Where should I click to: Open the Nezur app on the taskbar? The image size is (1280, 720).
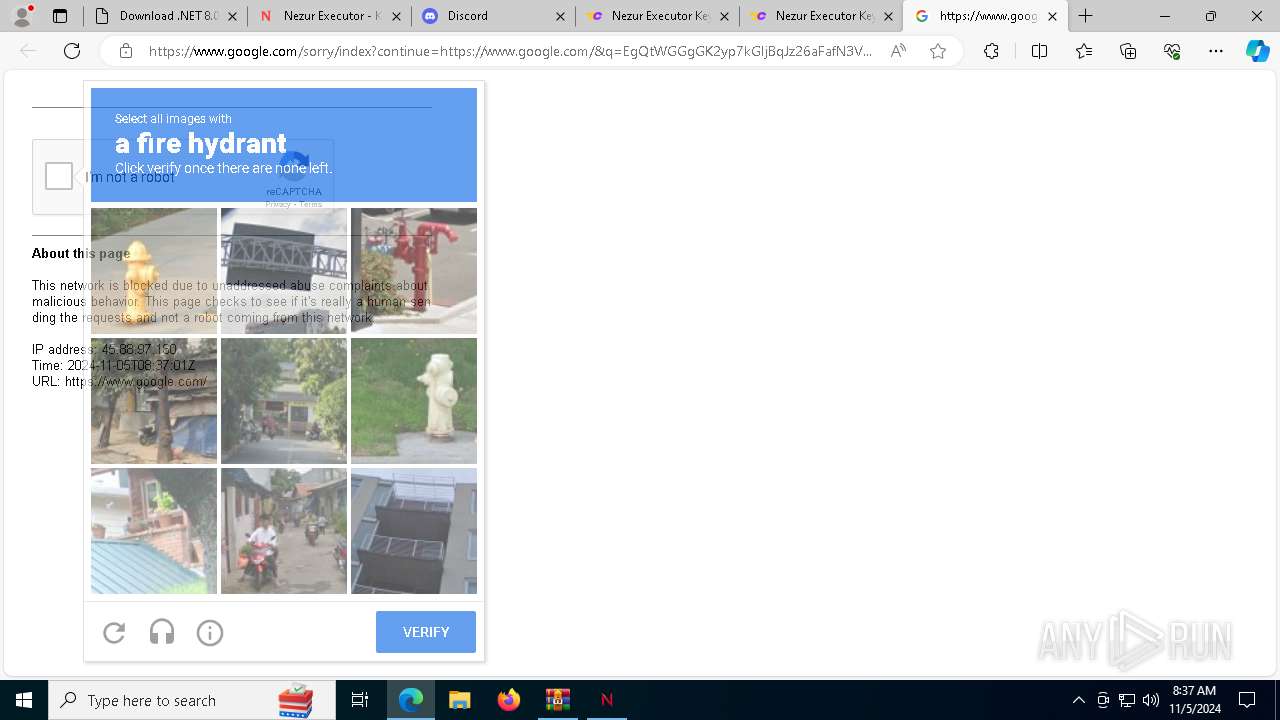pos(606,700)
